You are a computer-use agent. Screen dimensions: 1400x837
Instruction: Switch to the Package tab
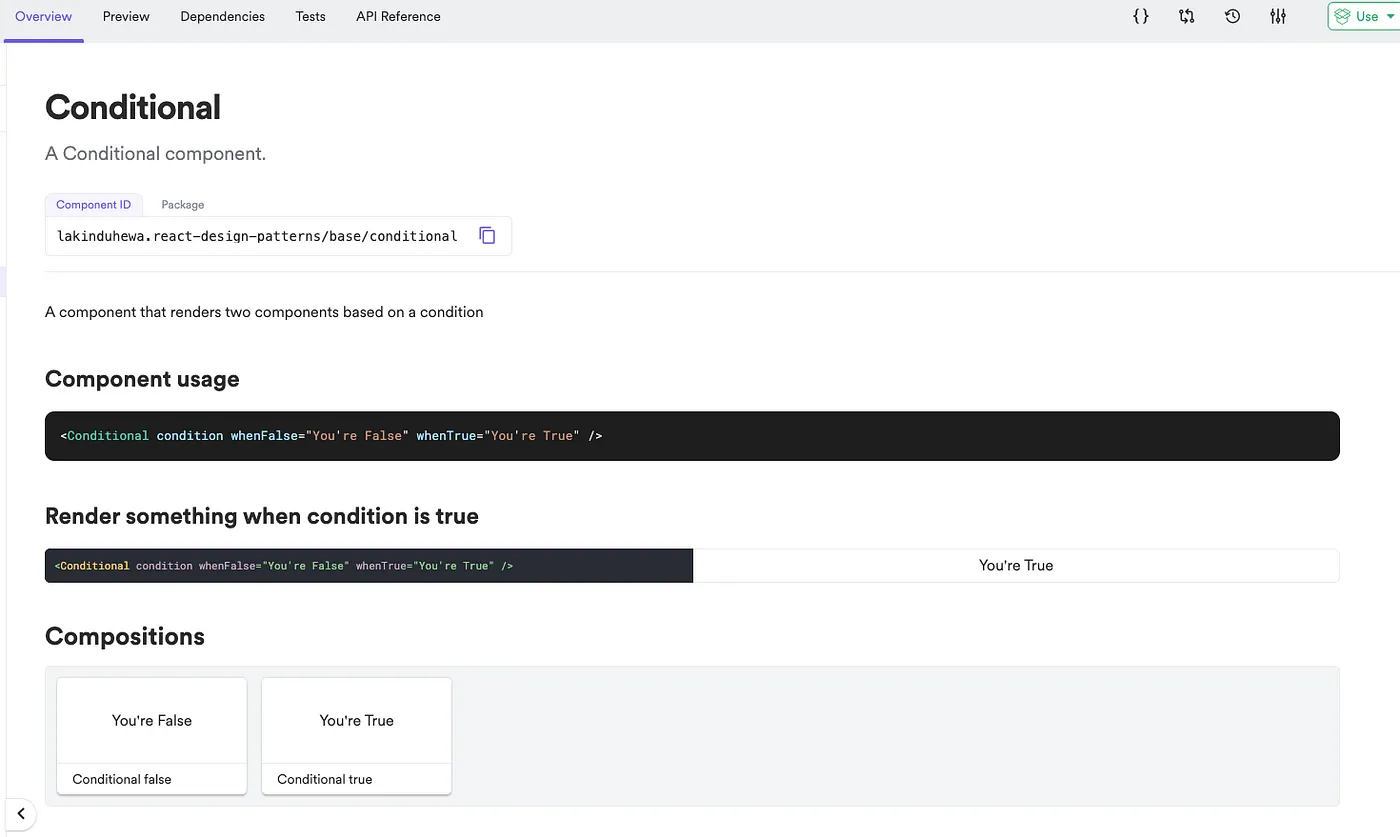click(183, 205)
